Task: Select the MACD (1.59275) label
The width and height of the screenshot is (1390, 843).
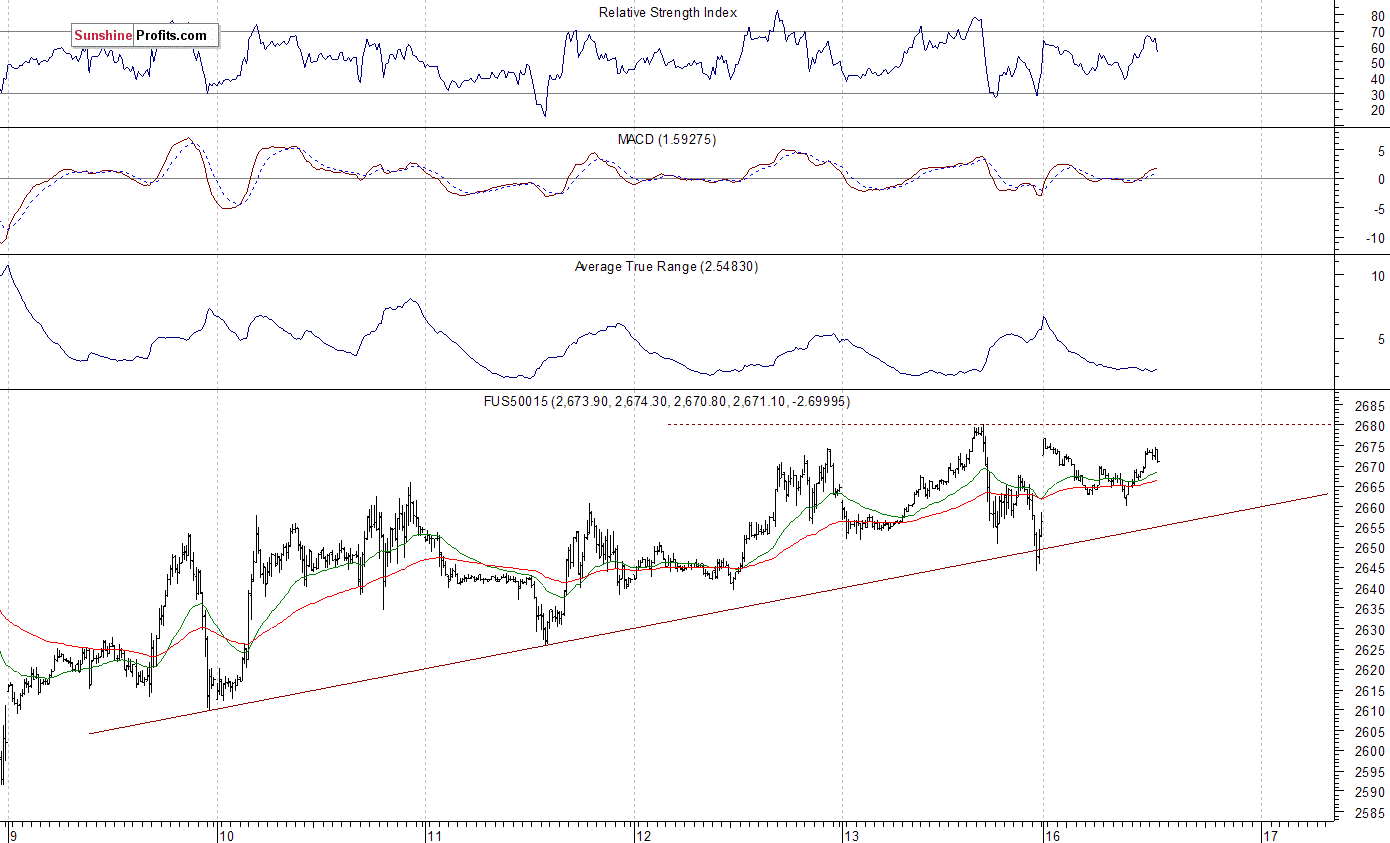Action: coord(667,140)
